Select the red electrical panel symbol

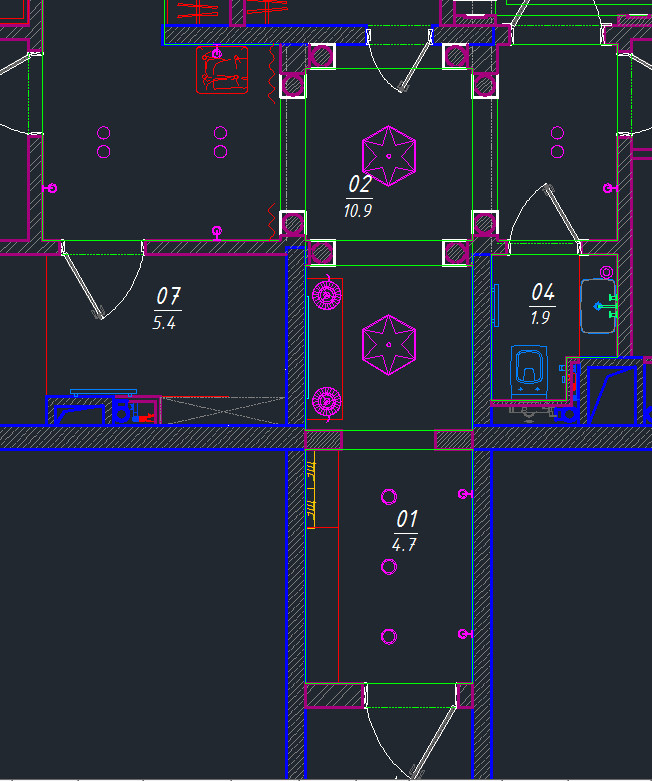pos(221,70)
